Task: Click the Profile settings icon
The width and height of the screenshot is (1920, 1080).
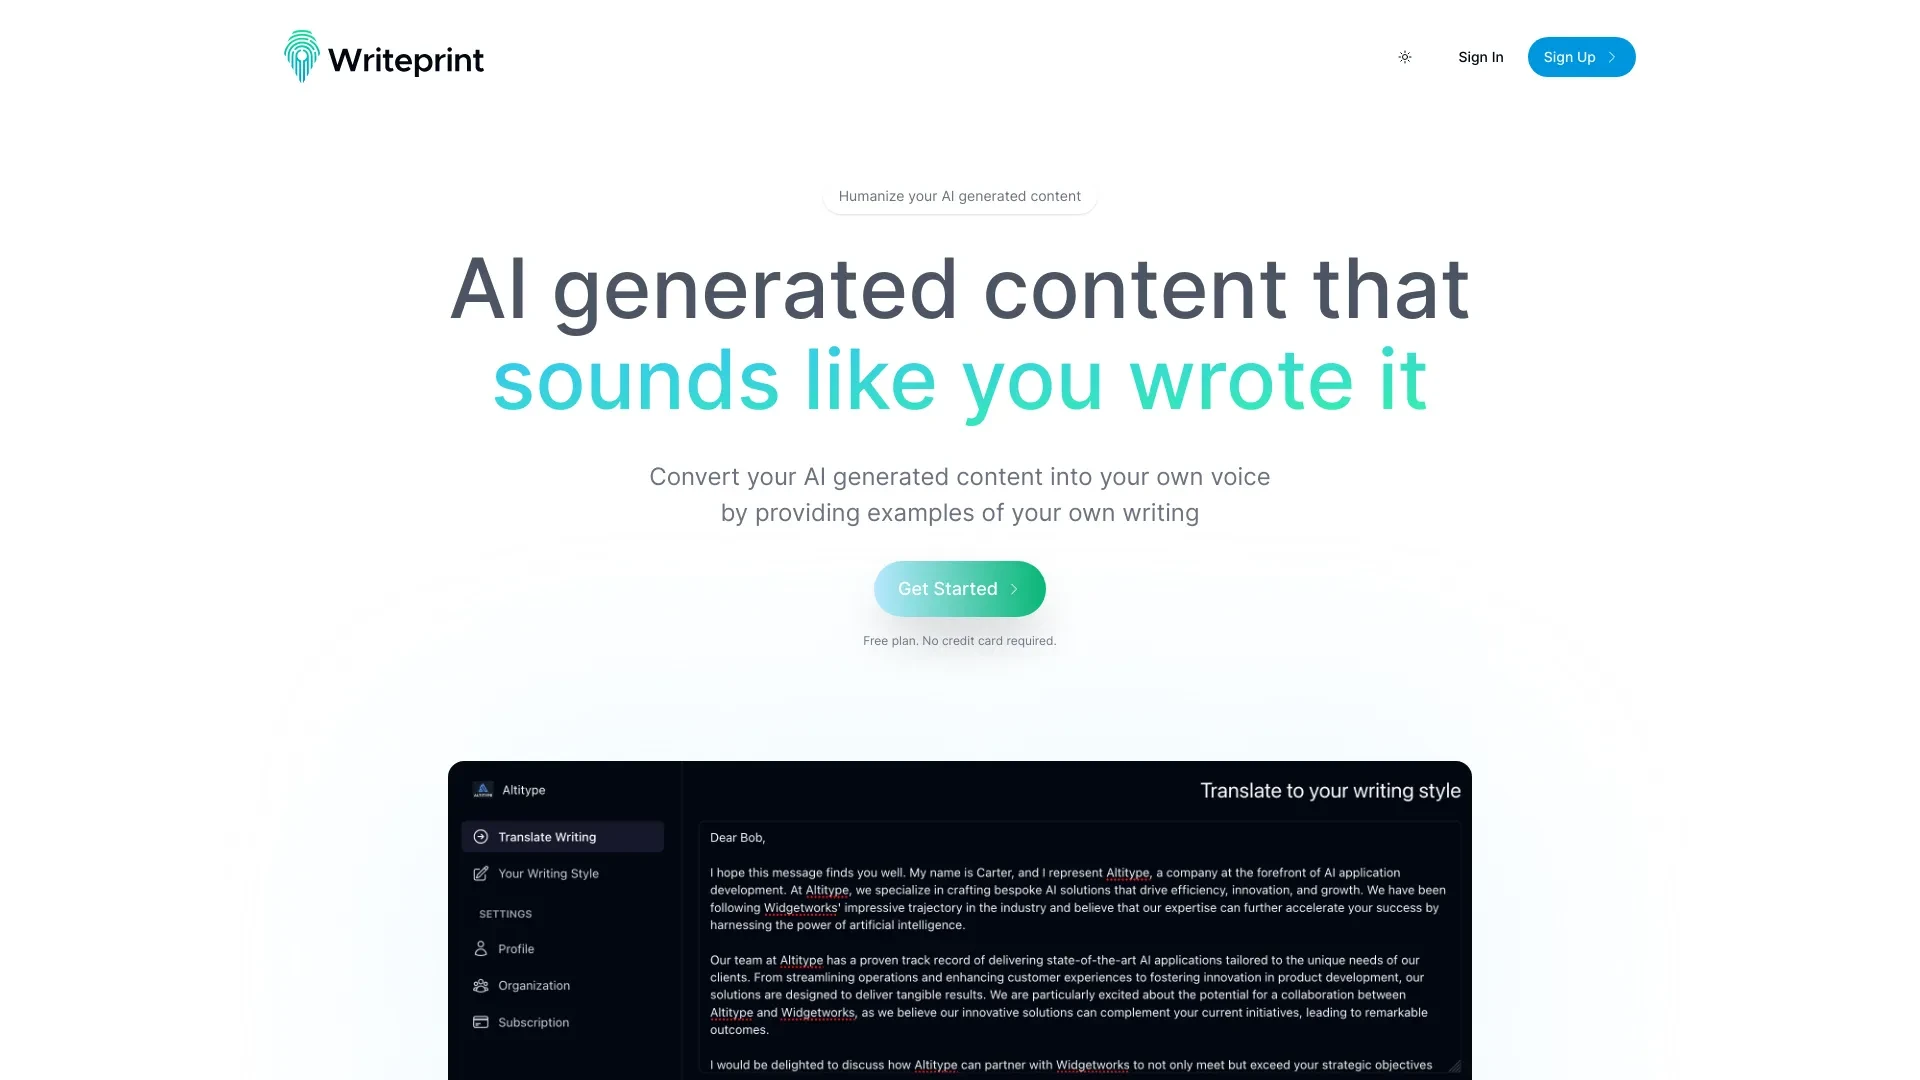Action: pos(481,947)
